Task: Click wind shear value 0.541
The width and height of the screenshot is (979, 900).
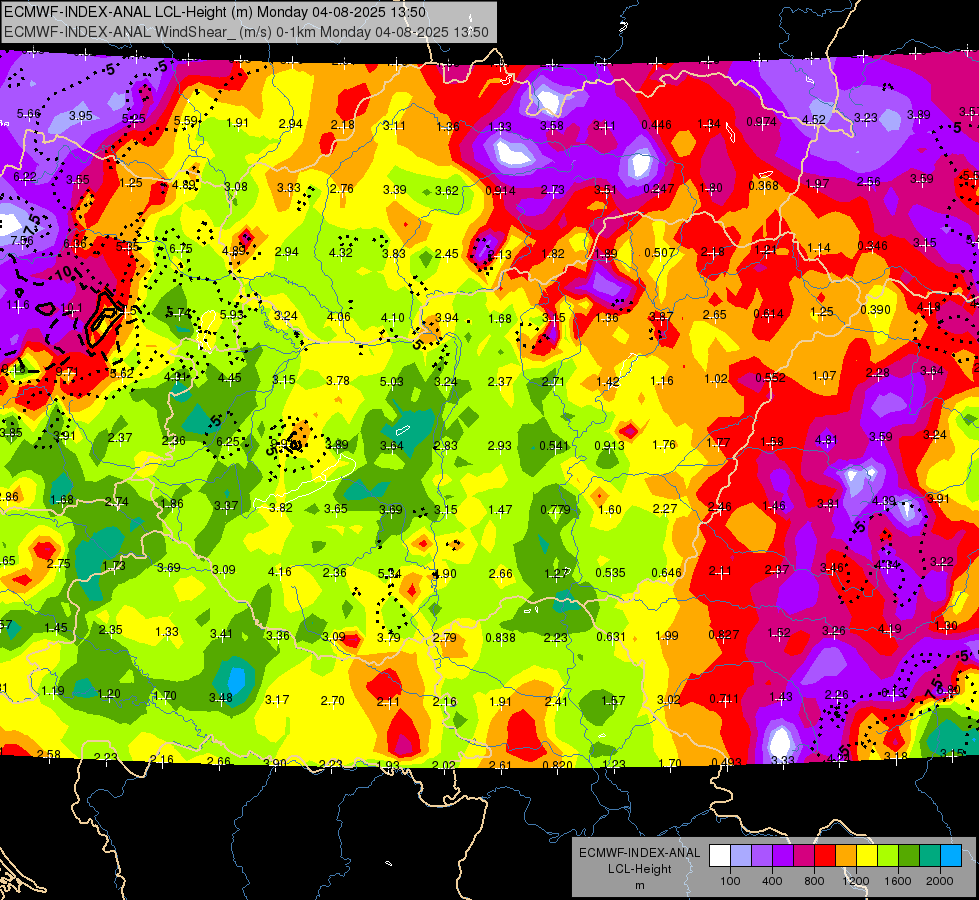Action: [x=554, y=446]
